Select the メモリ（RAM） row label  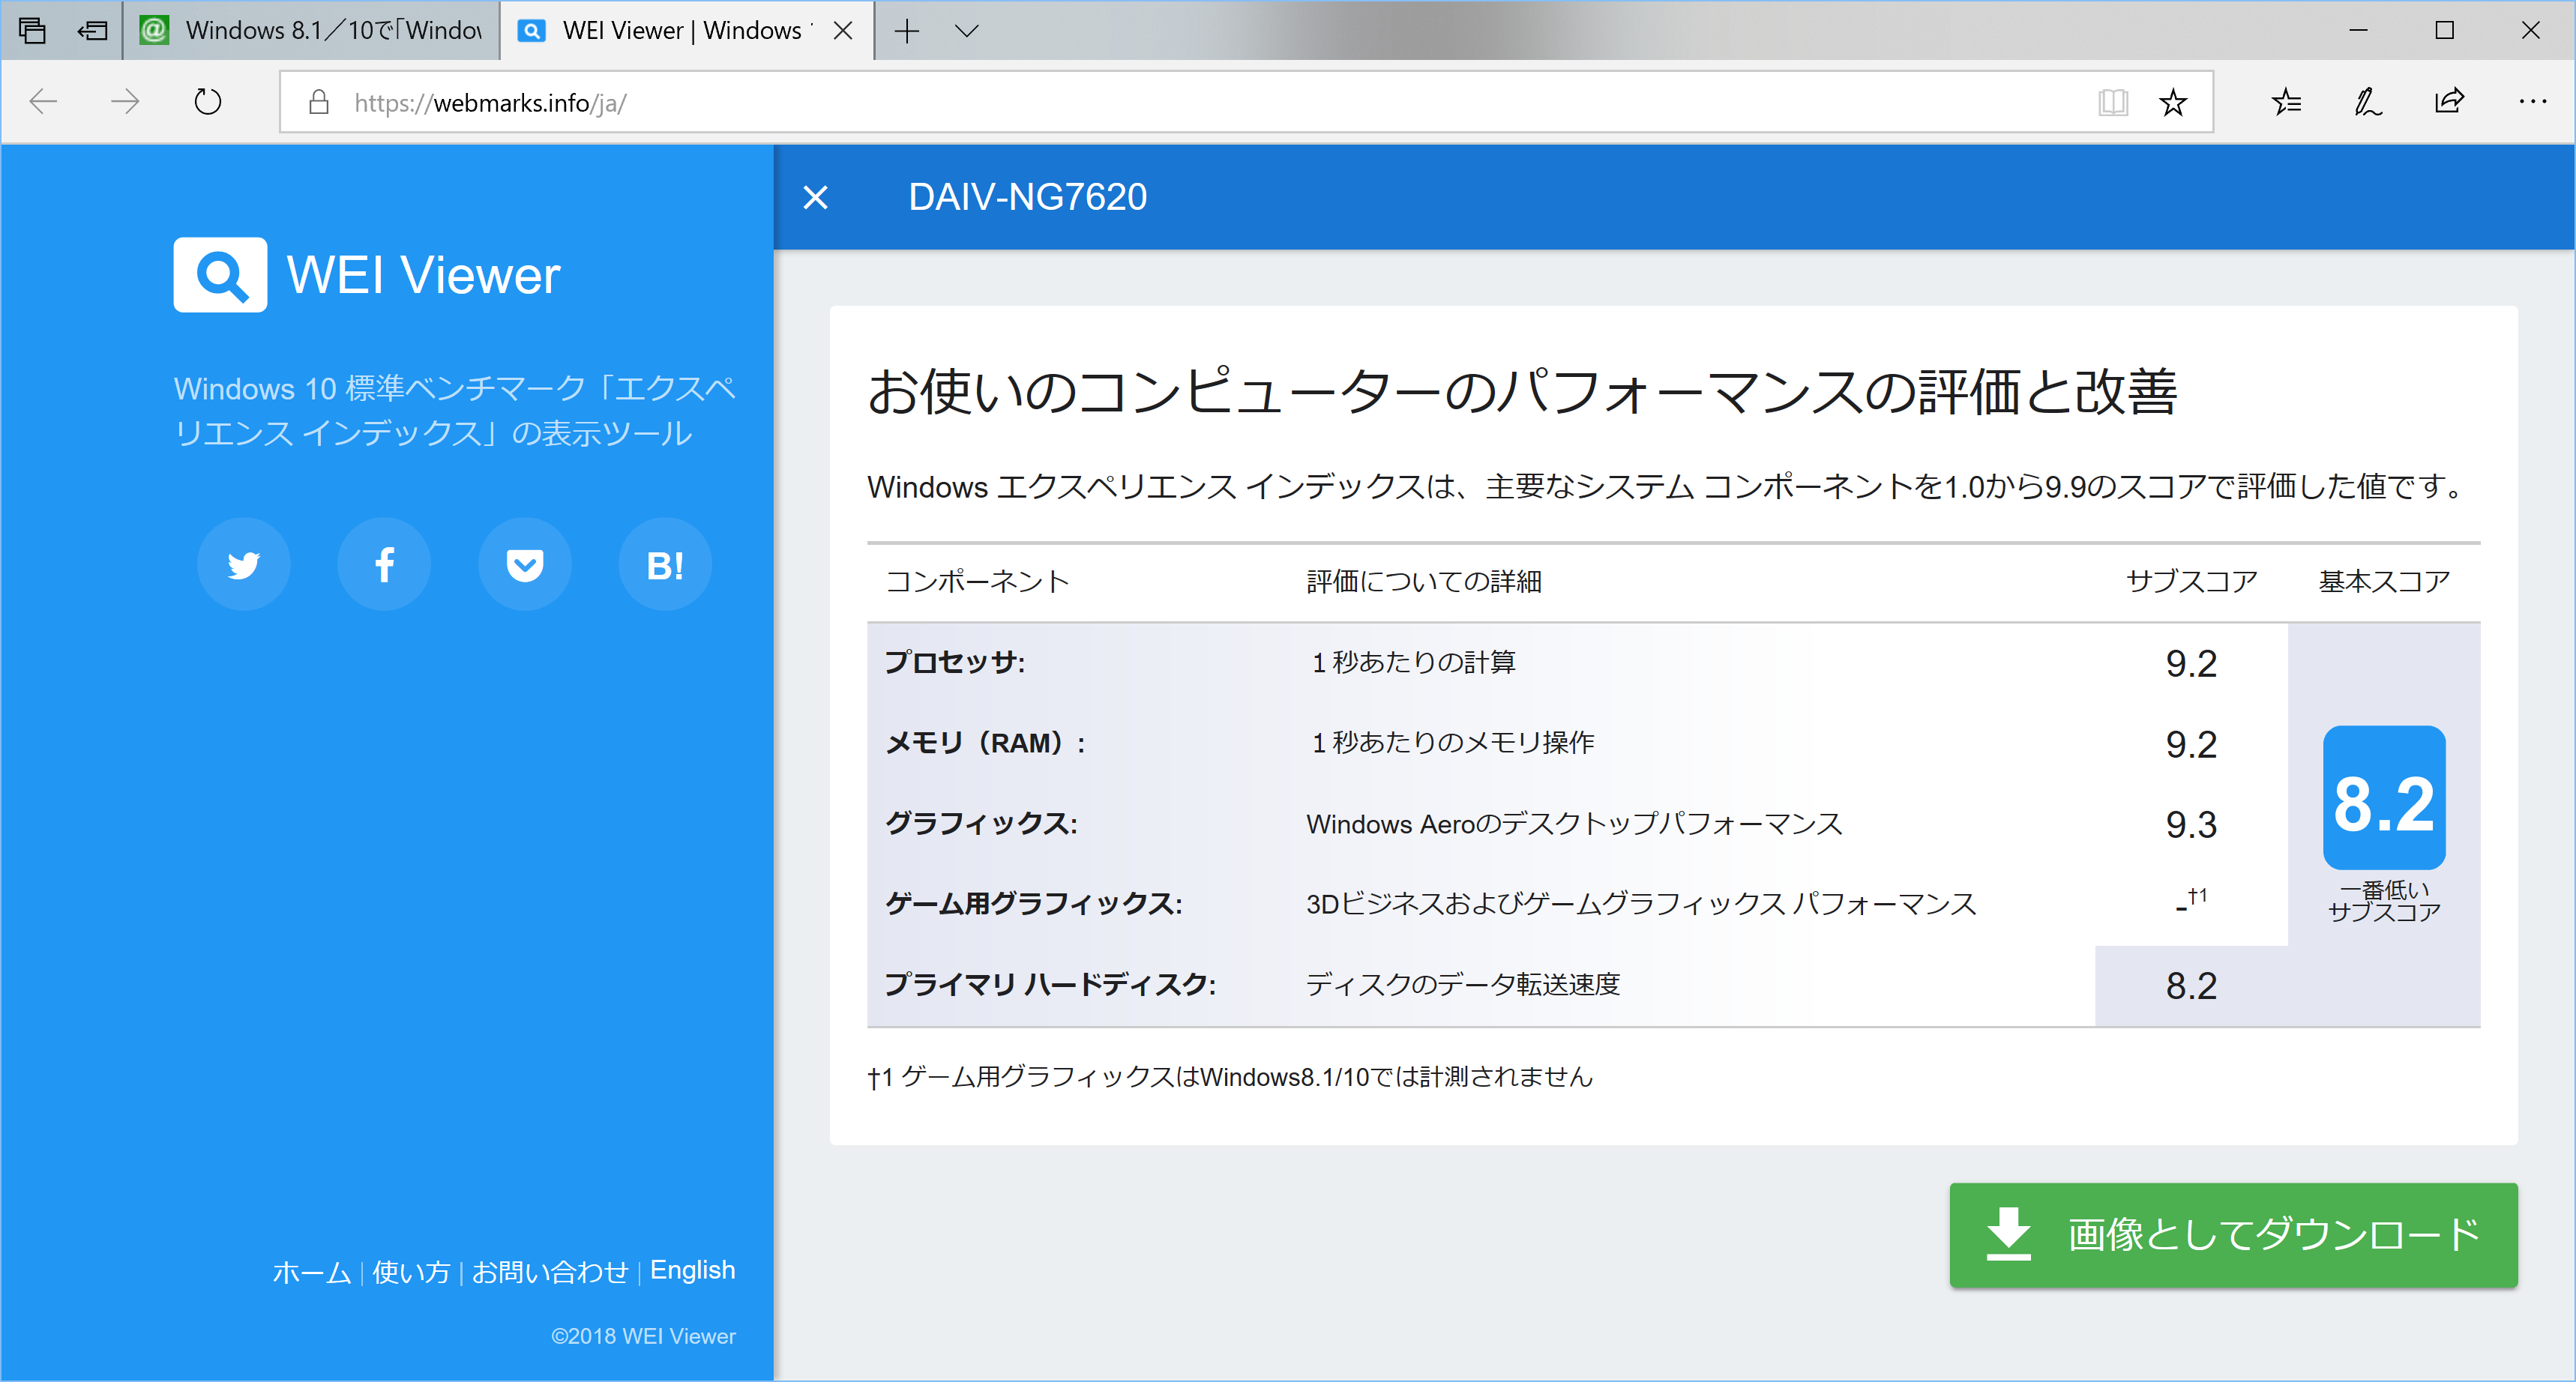[986, 743]
